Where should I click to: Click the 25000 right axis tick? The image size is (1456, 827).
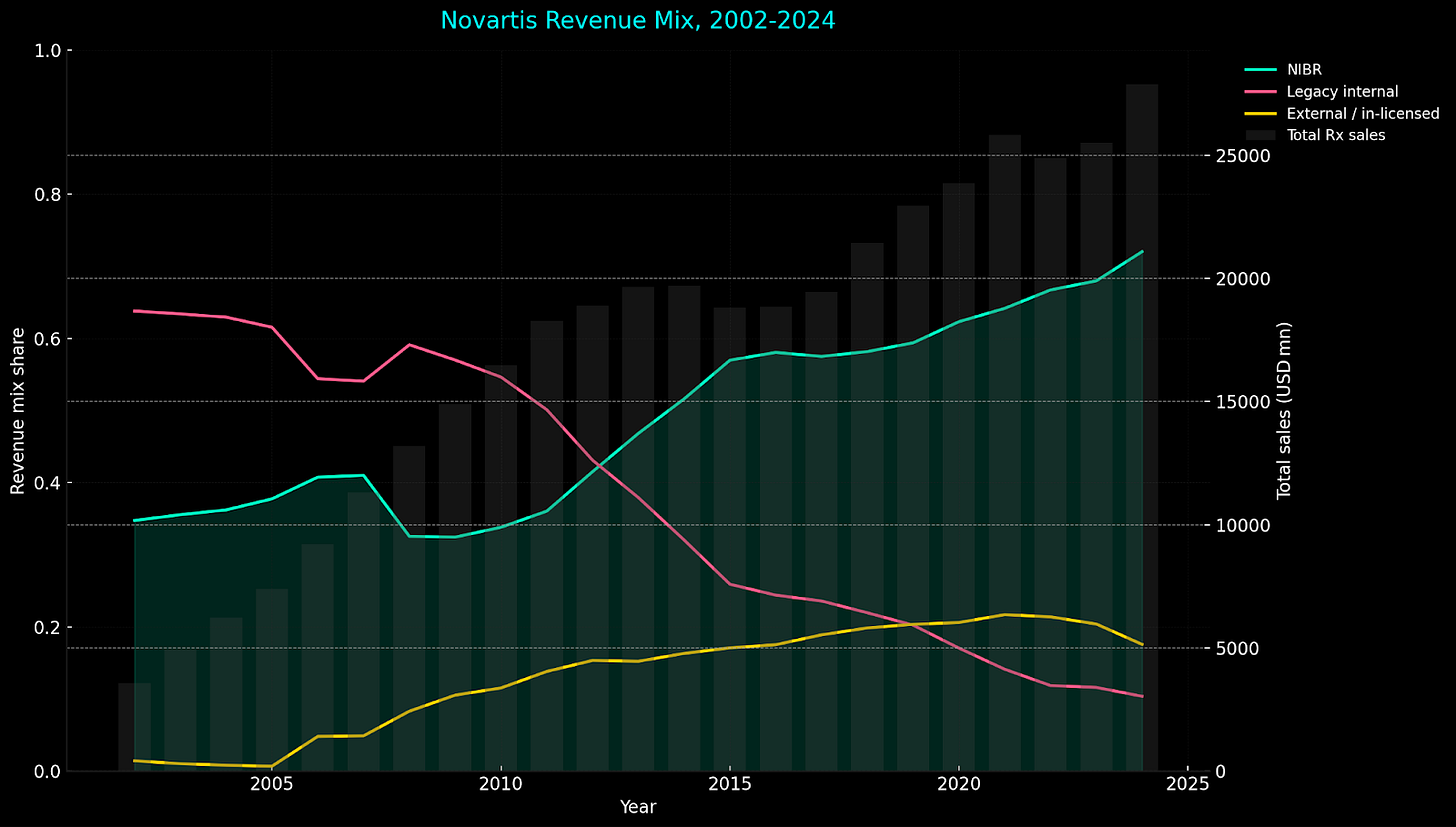click(1242, 155)
